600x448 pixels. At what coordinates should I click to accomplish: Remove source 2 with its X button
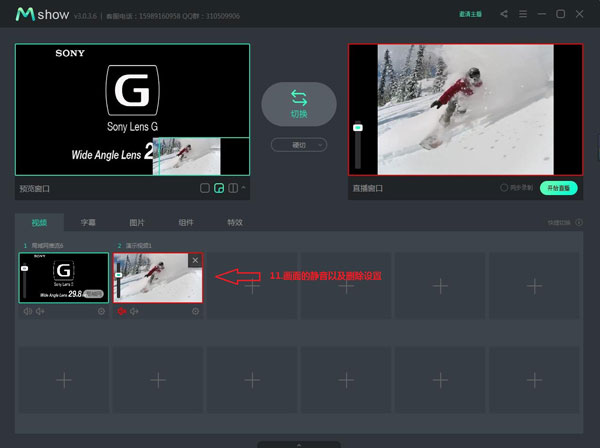click(x=195, y=260)
